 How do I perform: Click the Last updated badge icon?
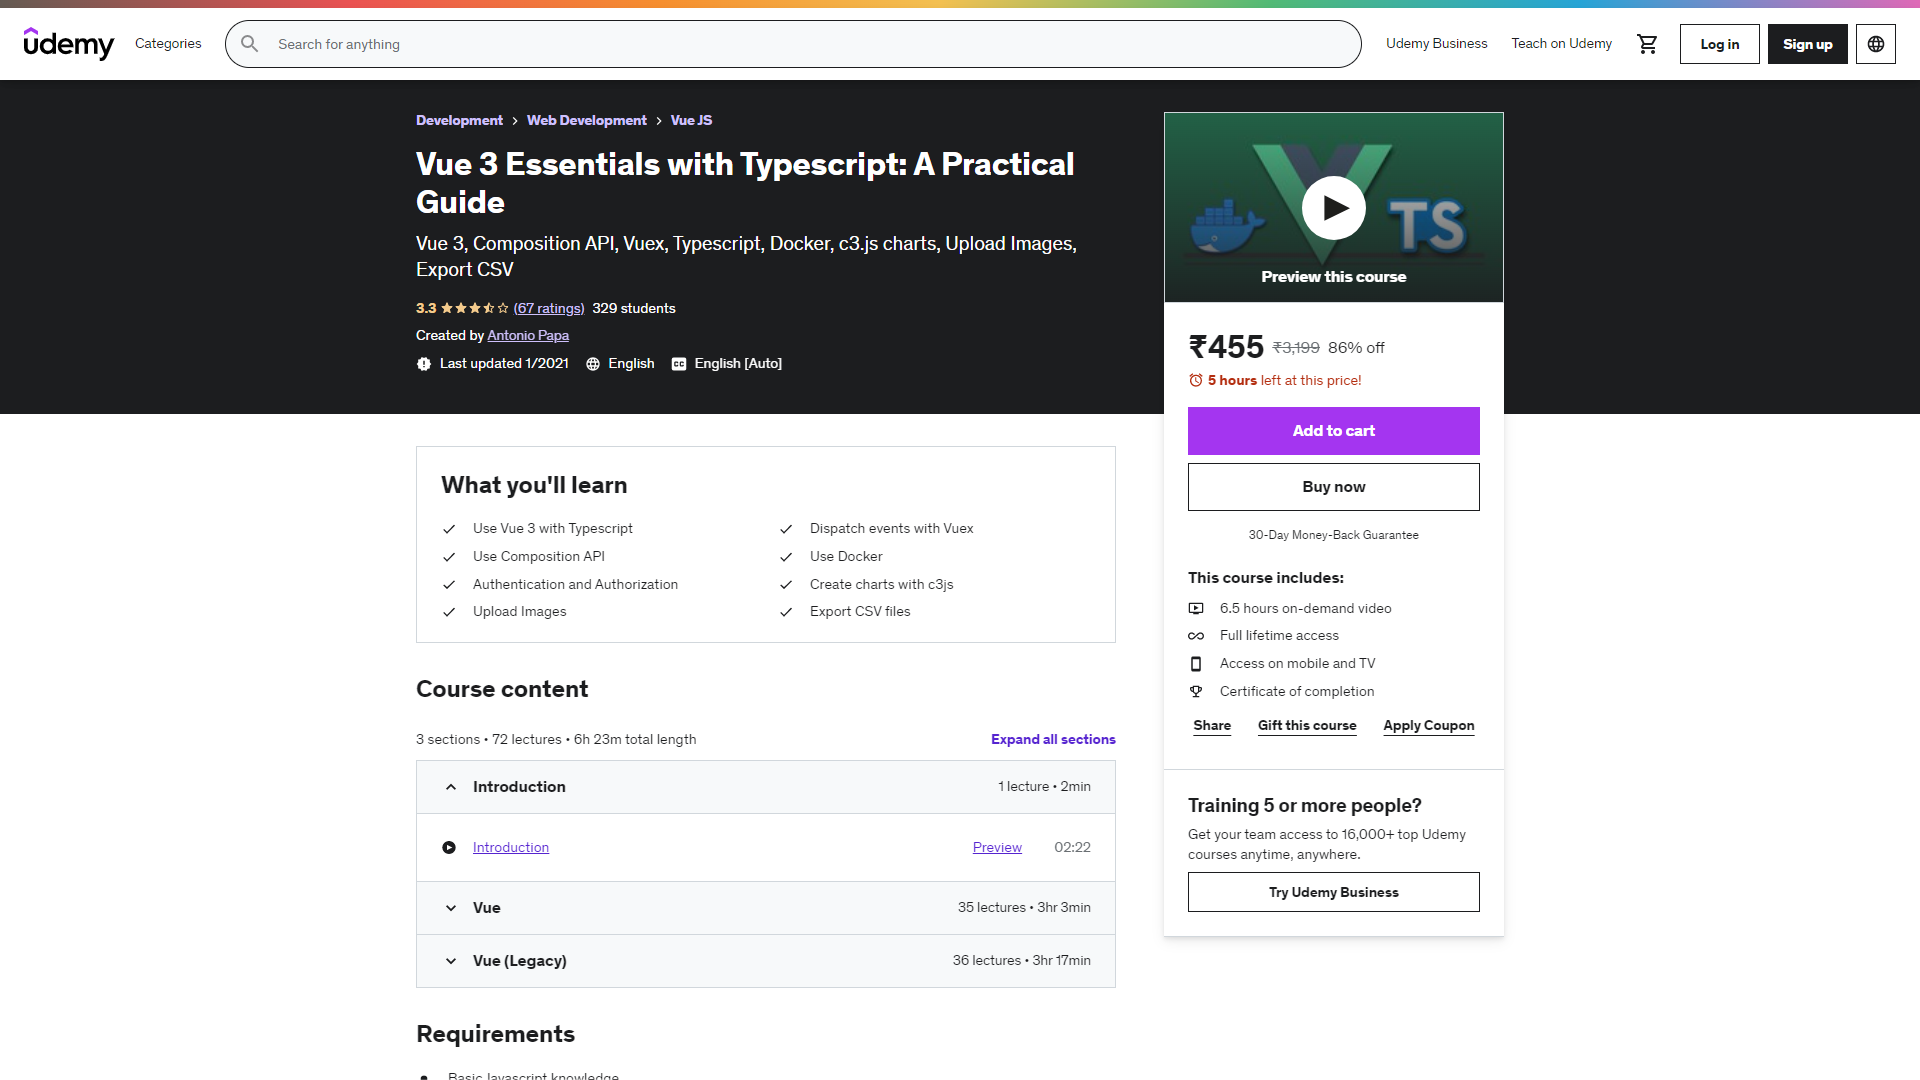424,364
